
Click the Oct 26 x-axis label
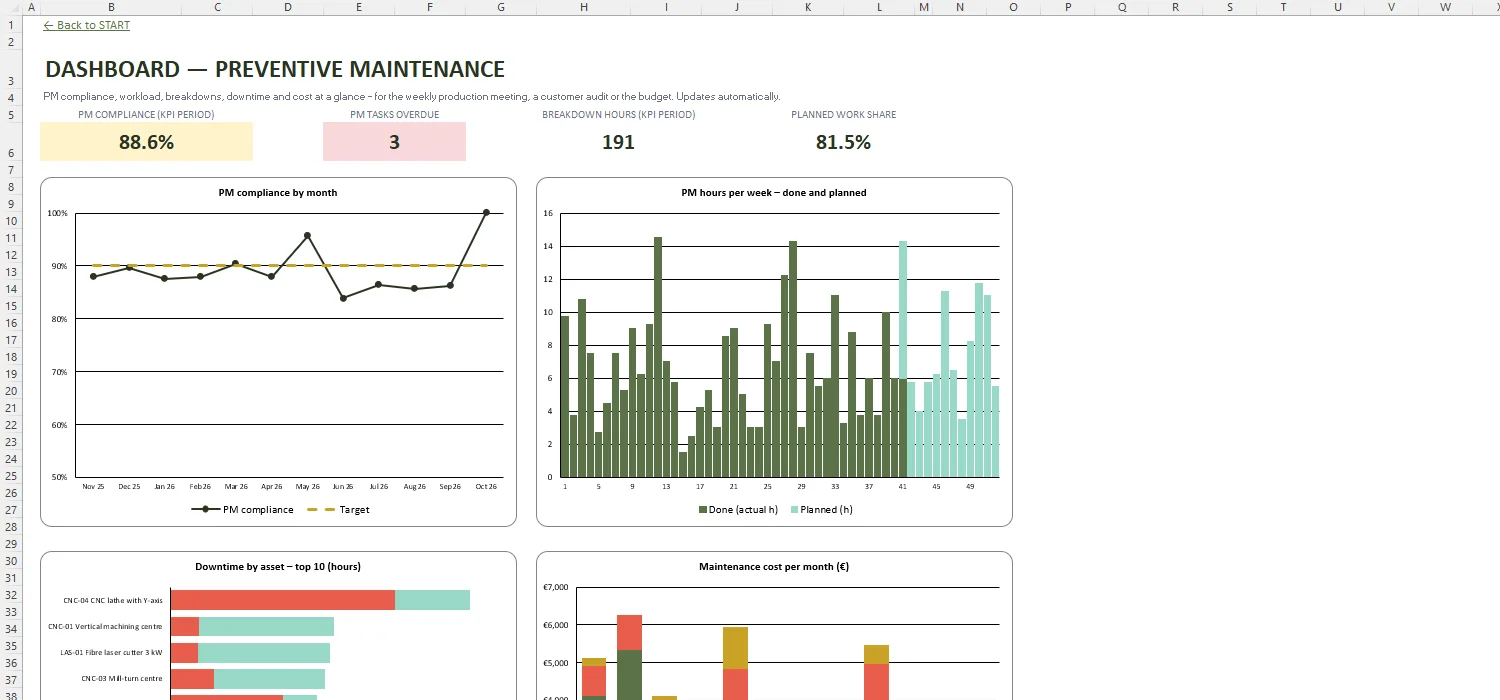tap(486, 487)
